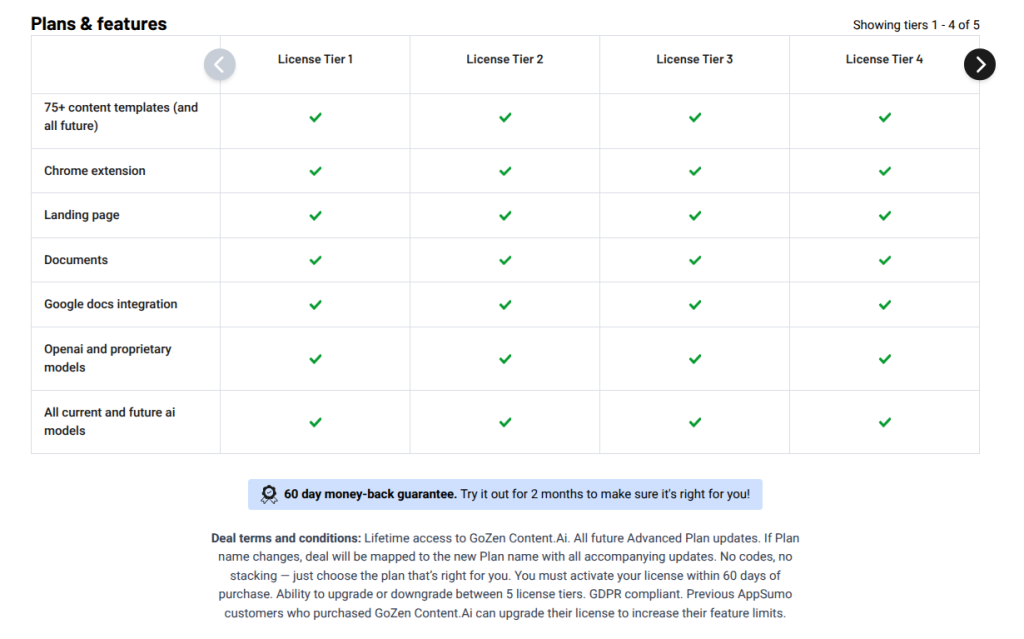Click Tier 3 checkmark for Documents
Screen dimensions: 1024x639
coord(695,260)
